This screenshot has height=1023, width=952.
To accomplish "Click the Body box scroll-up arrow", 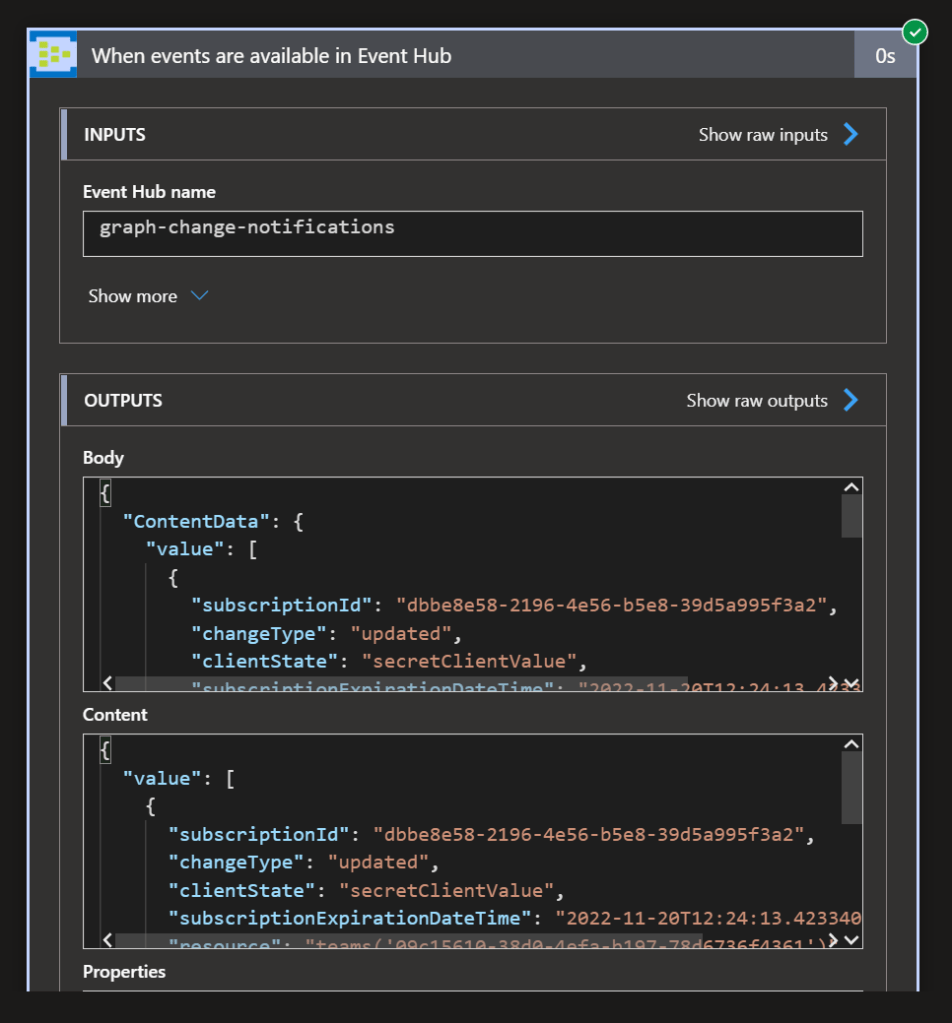I will 851,487.
